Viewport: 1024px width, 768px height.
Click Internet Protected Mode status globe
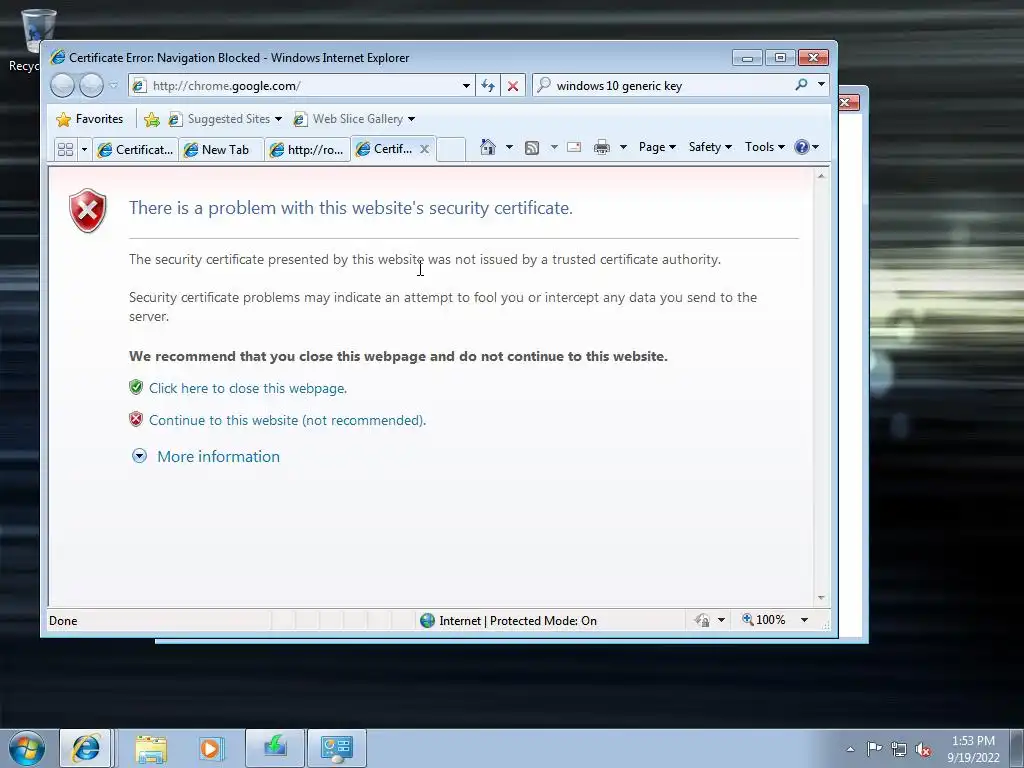tap(428, 620)
